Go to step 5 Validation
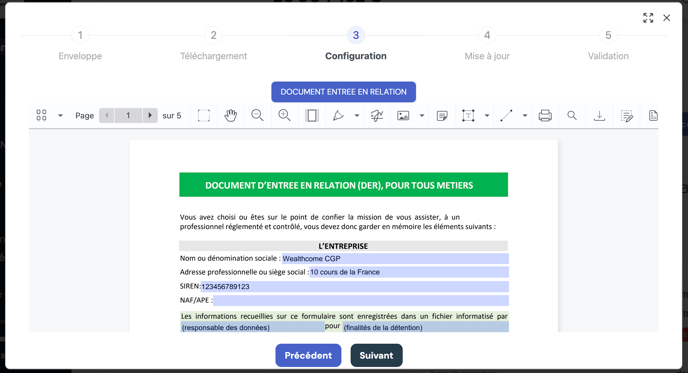Screen dimensions: 688x373 (x=608, y=44)
